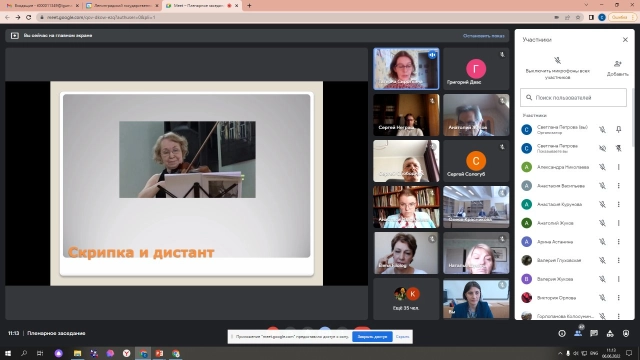Mute Анатолий Жуков's microphone
The height and width of the screenshot is (360, 640).
[602, 223]
